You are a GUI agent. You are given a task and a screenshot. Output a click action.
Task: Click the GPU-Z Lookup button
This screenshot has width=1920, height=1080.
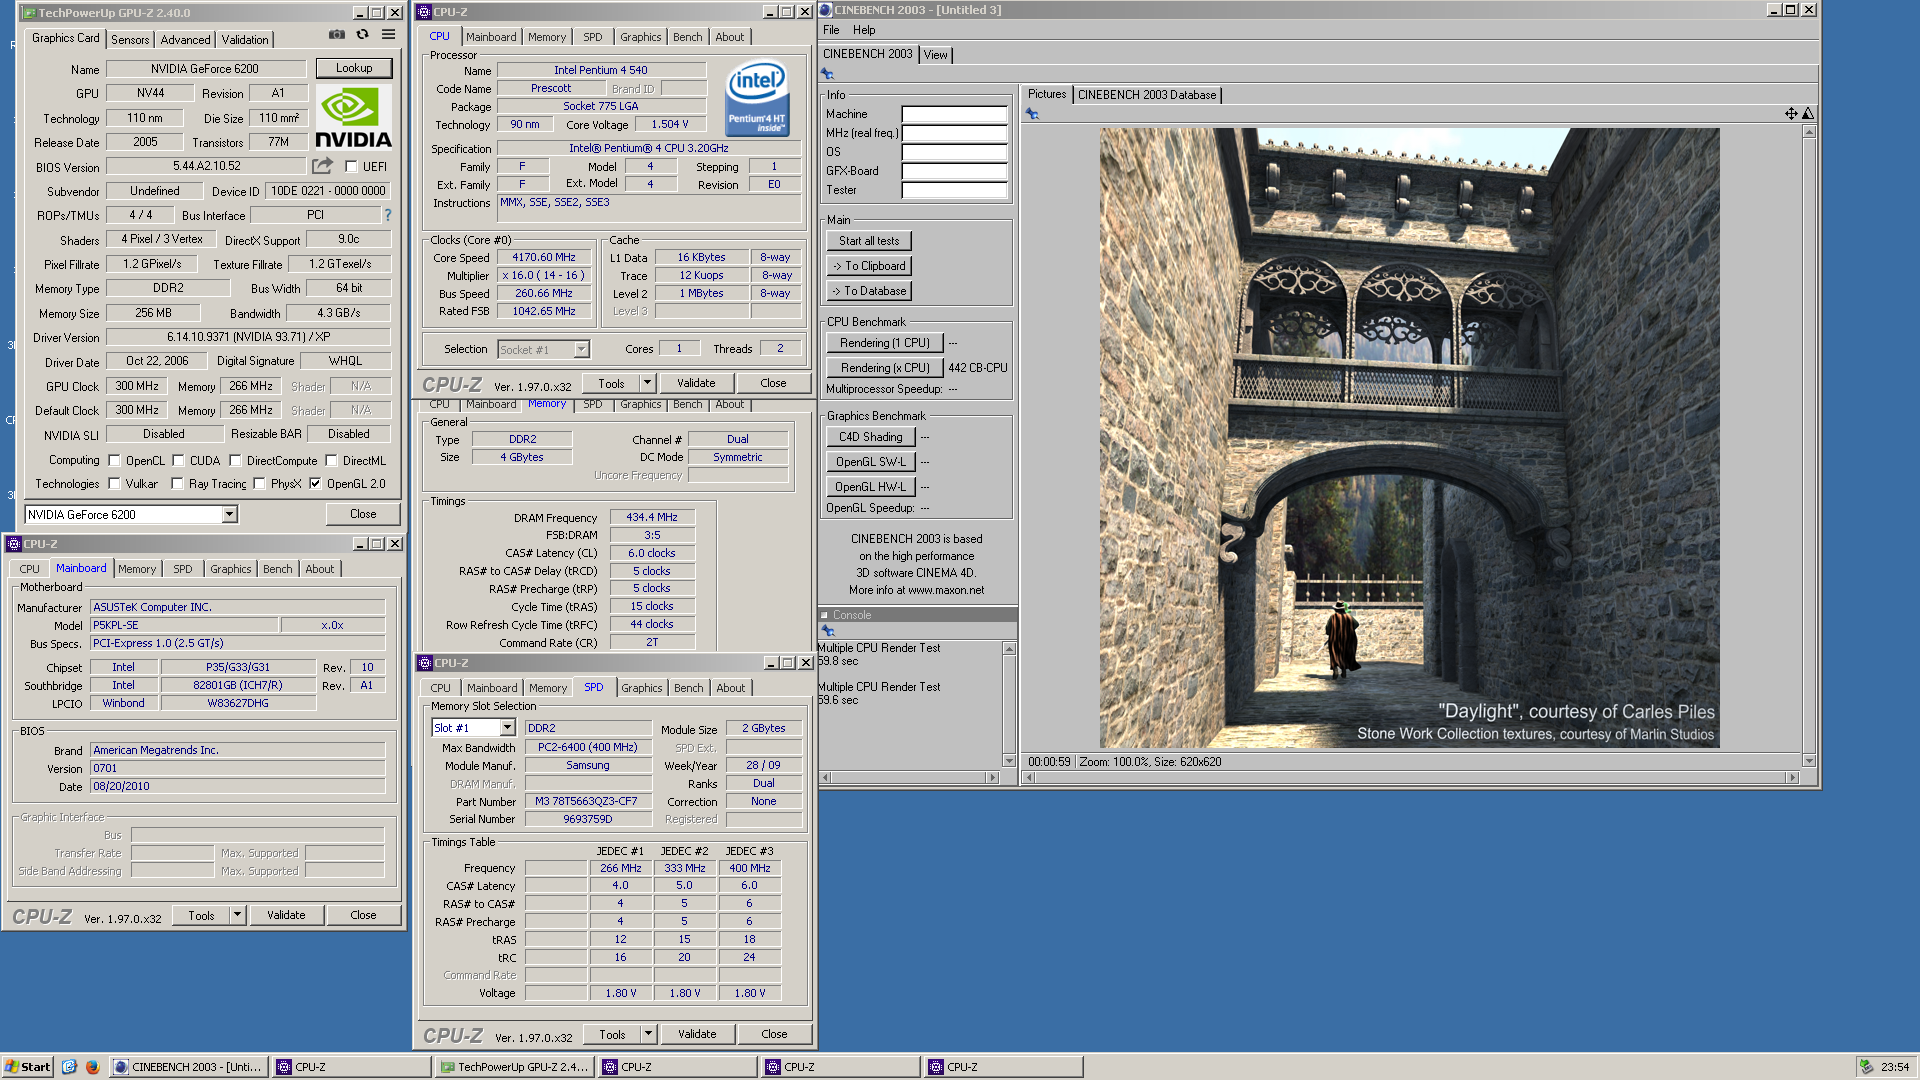354,68
